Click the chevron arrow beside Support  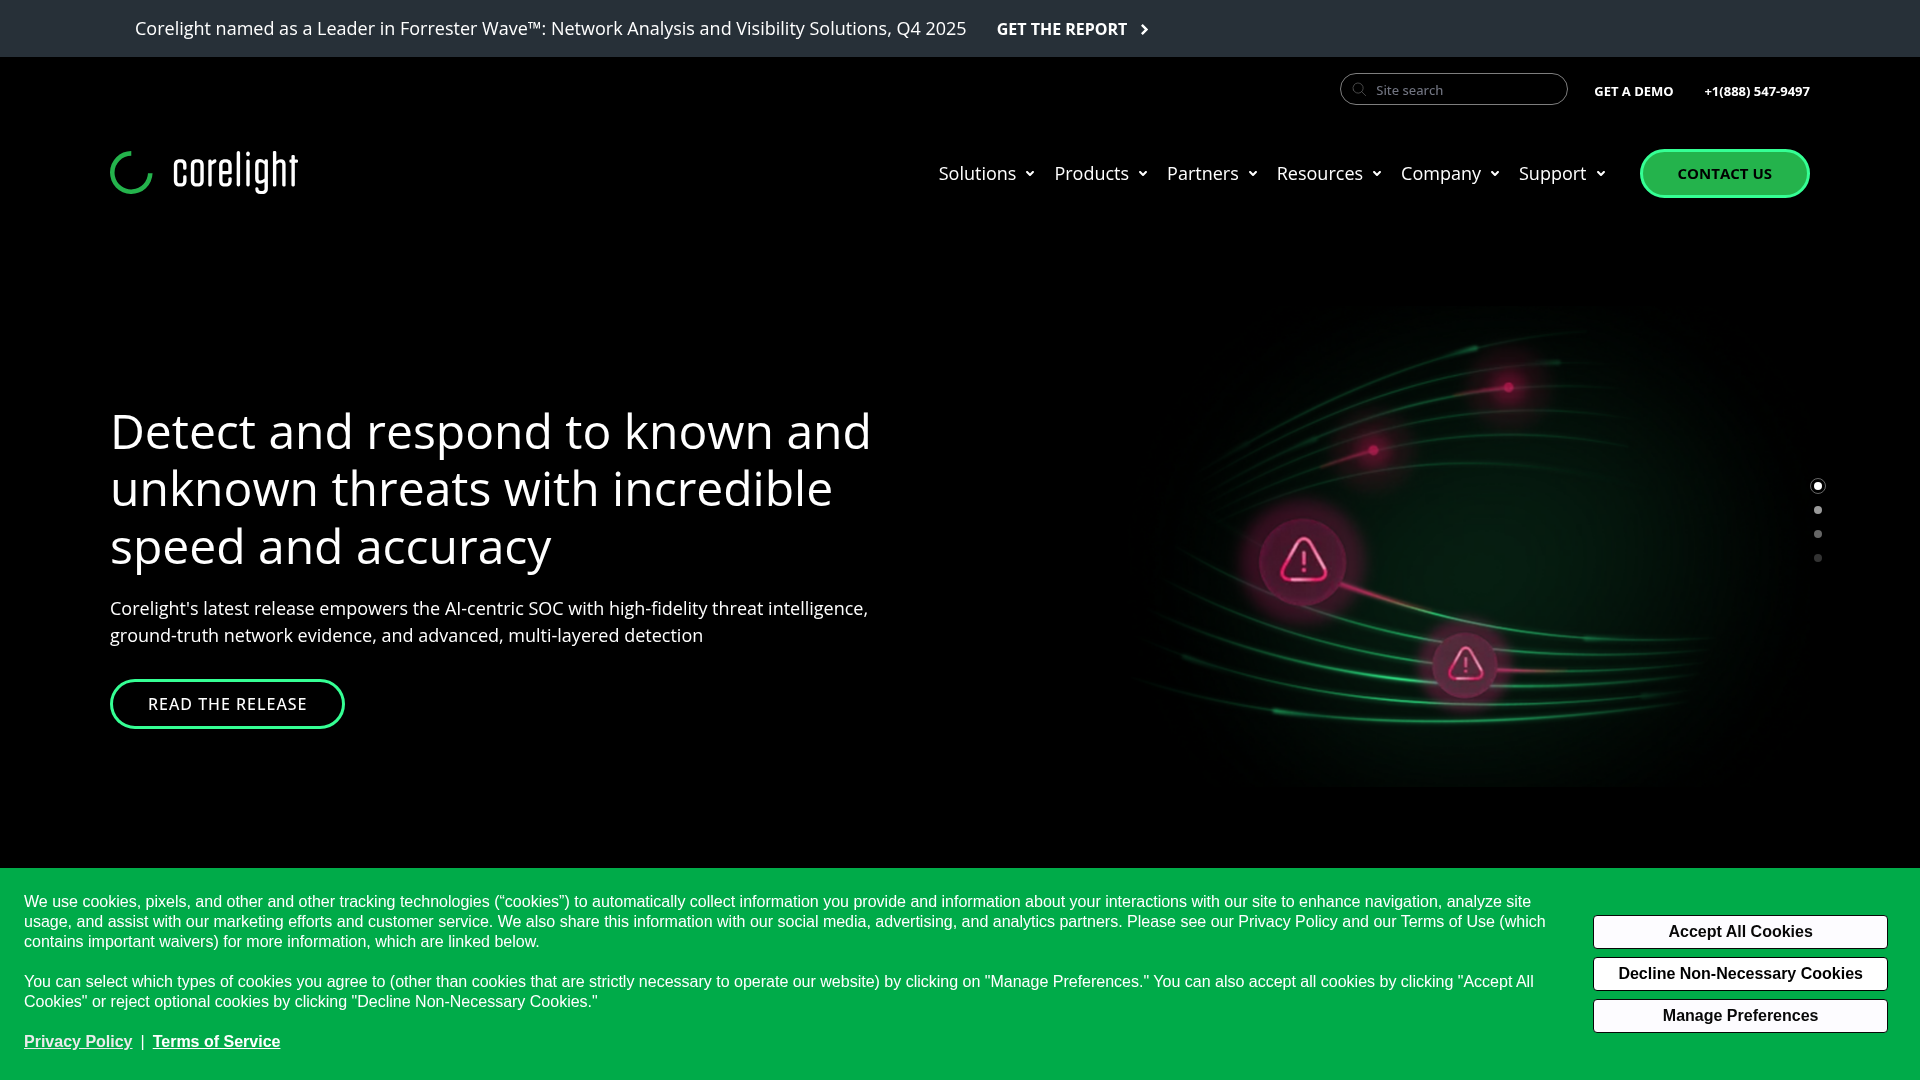pos(1601,174)
